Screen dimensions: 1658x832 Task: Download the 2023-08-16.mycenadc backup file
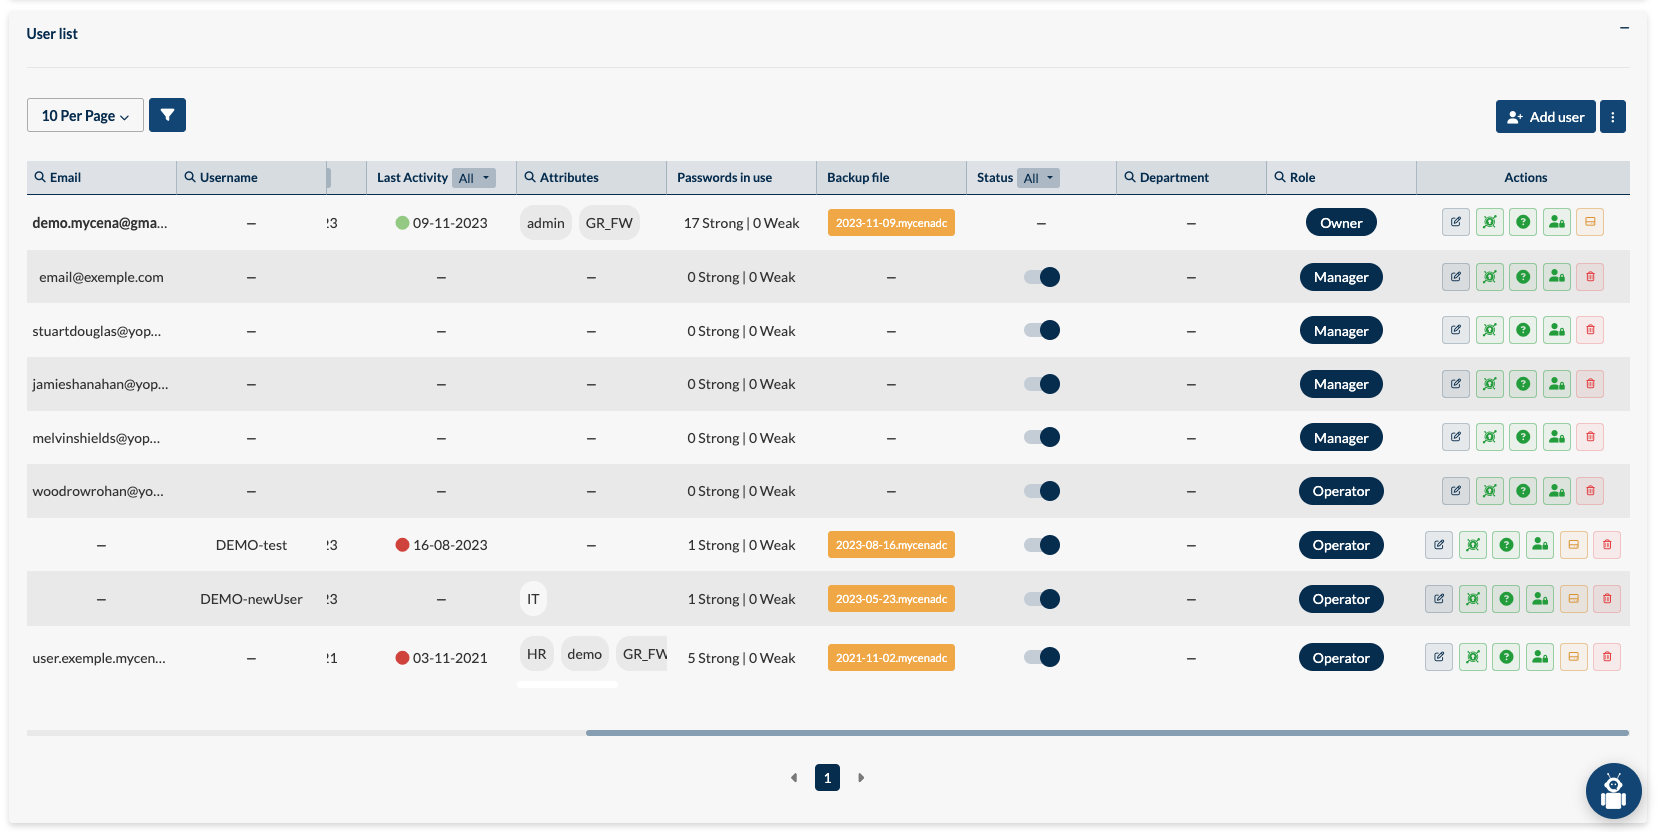point(891,545)
